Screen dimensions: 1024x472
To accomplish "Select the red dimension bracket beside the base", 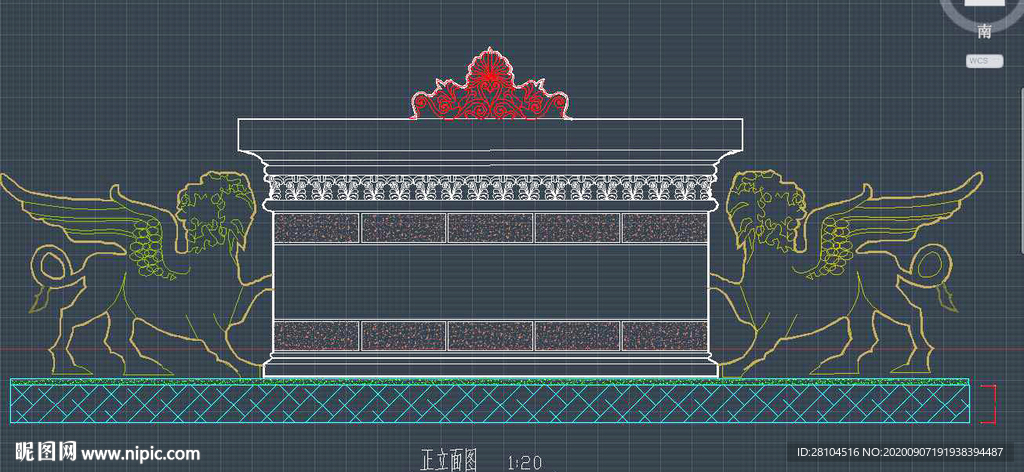I will 989,404.
